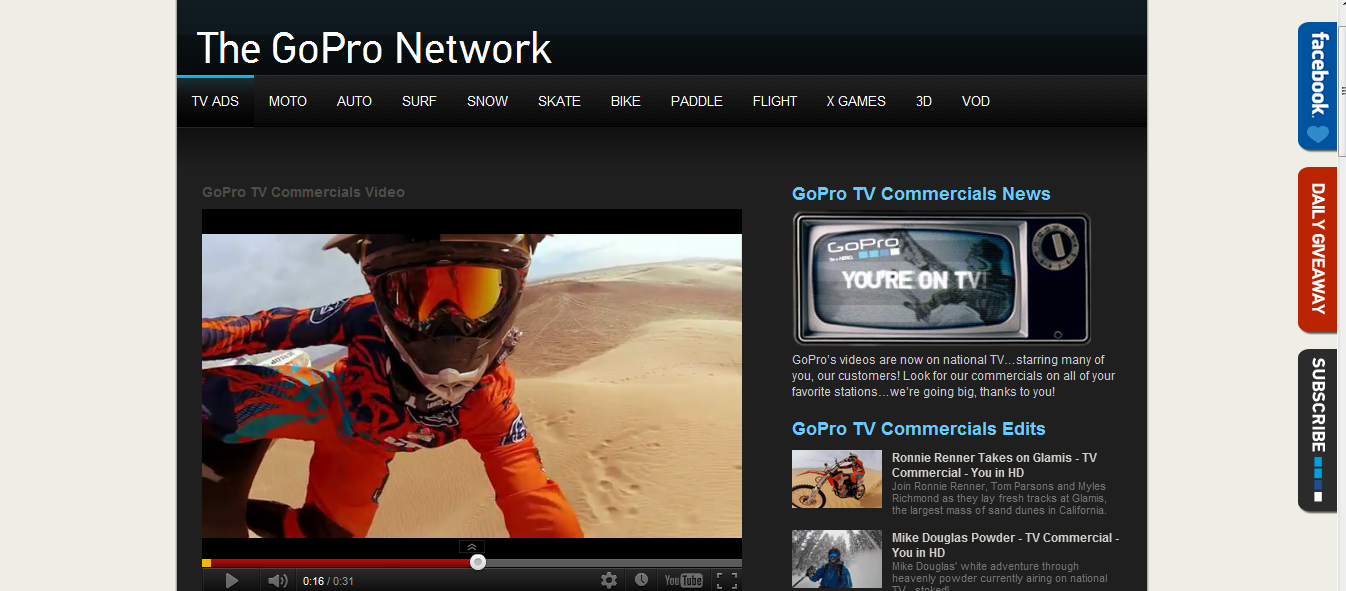Switch to the 3D tab
Image resolution: width=1346 pixels, height=591 pixels.
click(x=924, y=101)
